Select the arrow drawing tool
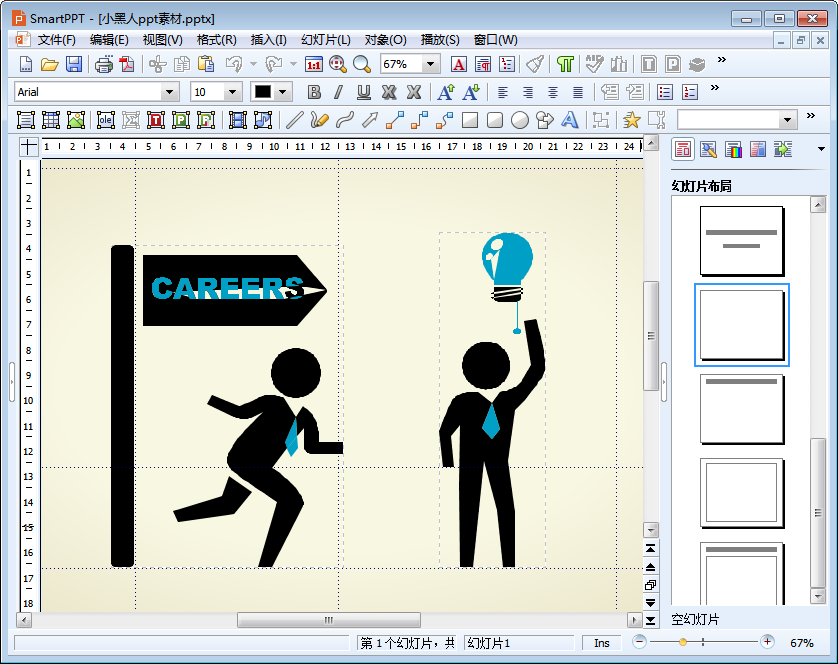 coord(370,120)
